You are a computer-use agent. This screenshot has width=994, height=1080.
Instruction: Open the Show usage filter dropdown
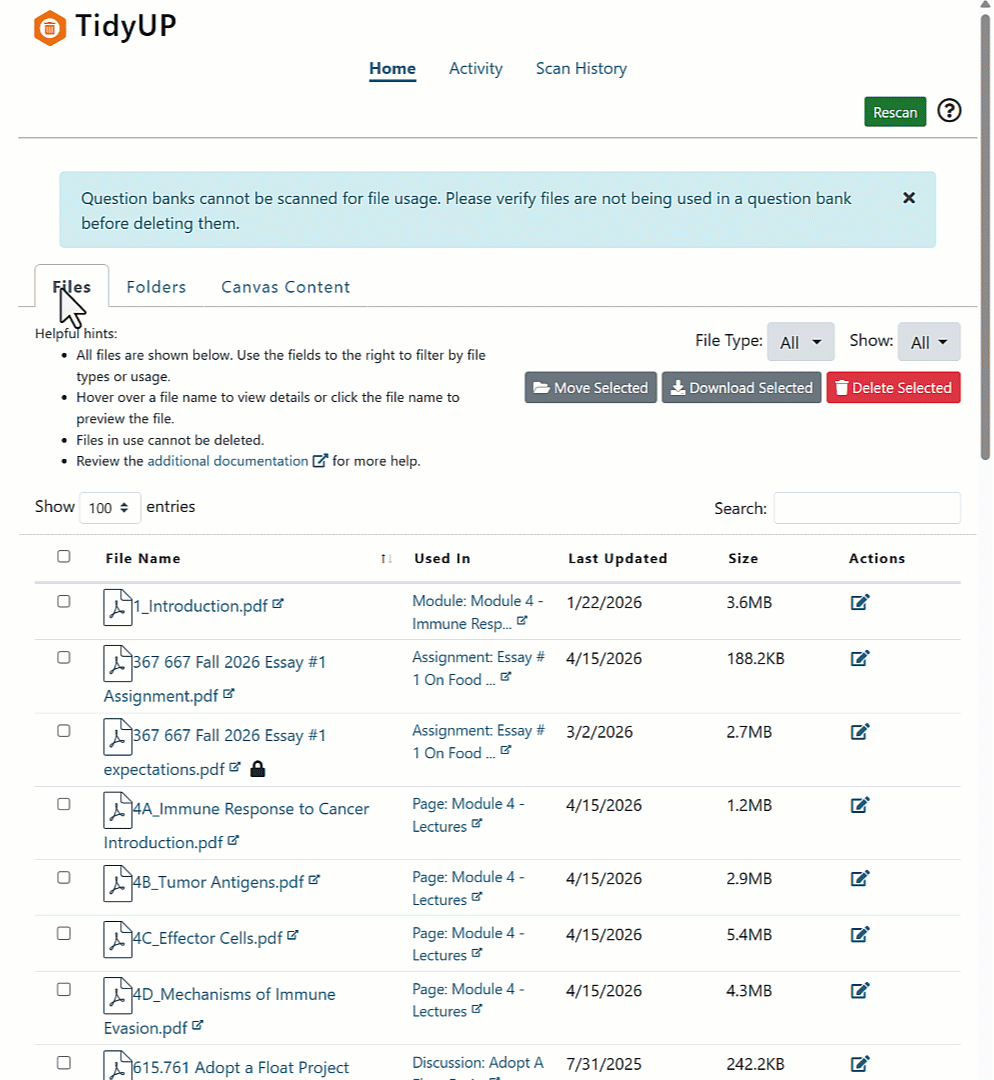tap(929, 342)
